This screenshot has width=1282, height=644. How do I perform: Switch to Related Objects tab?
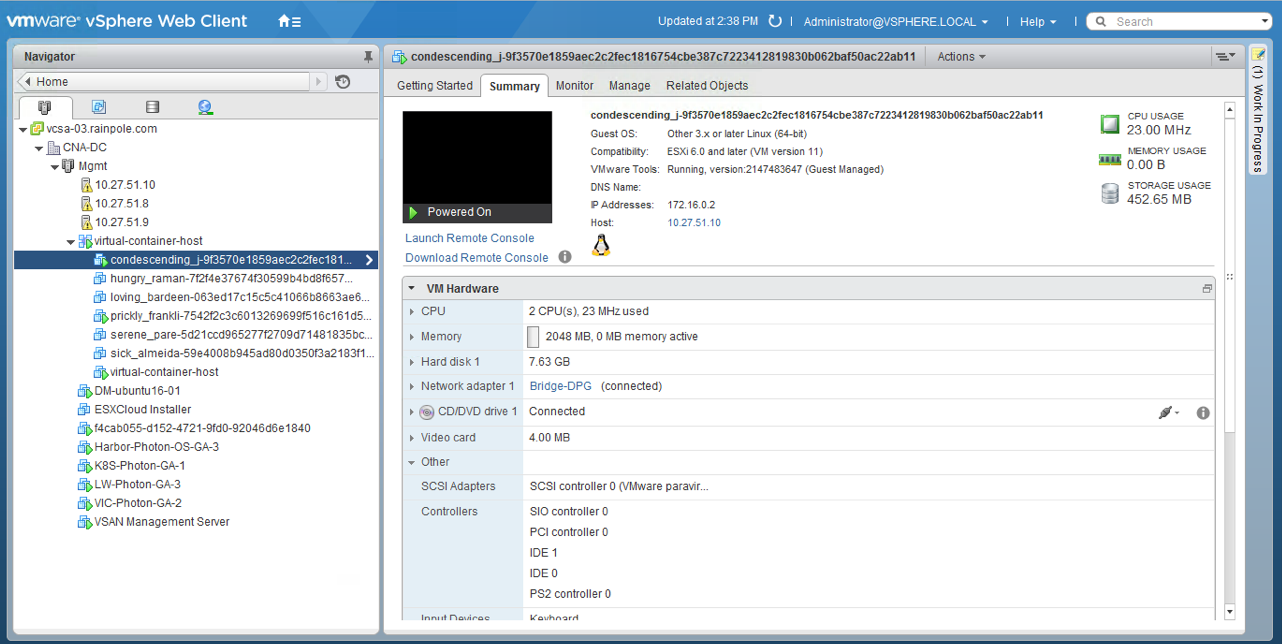coord(706,86)
